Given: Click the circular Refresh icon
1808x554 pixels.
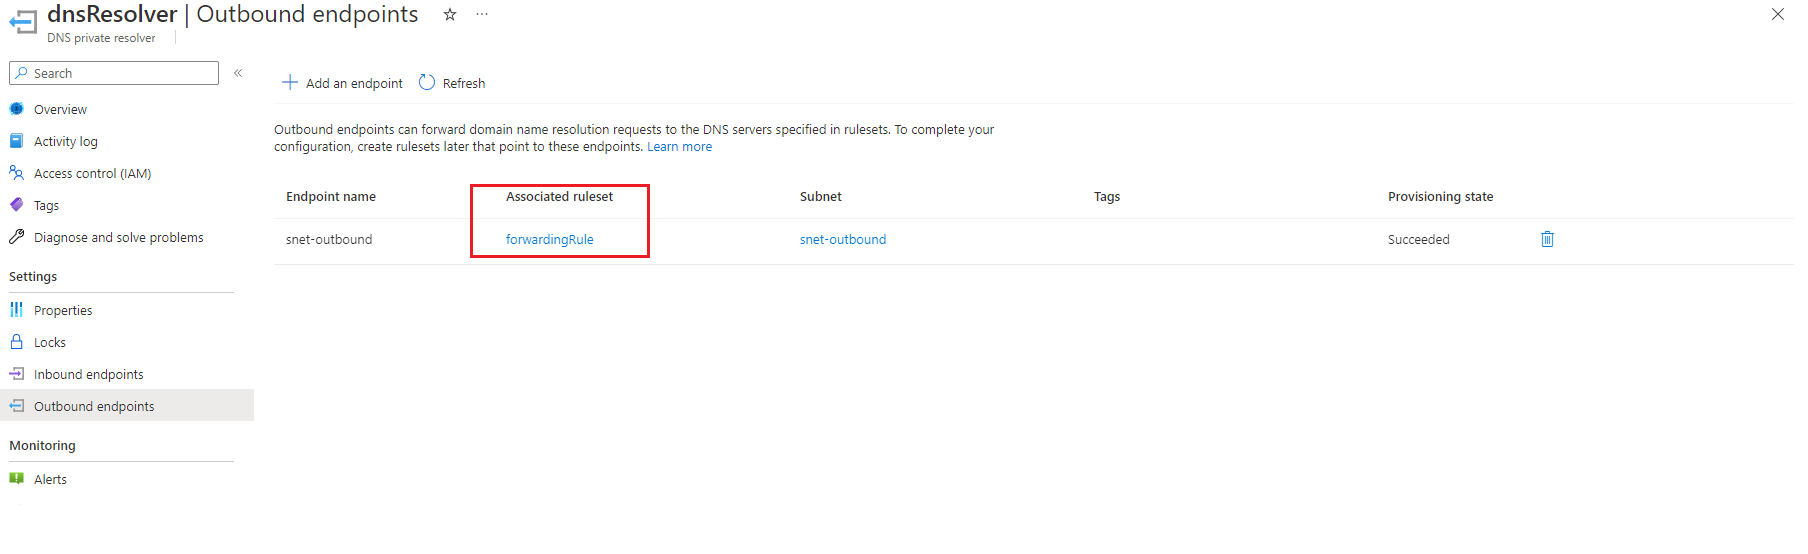Looking at the screenshot, I should [x=427, y=82].
